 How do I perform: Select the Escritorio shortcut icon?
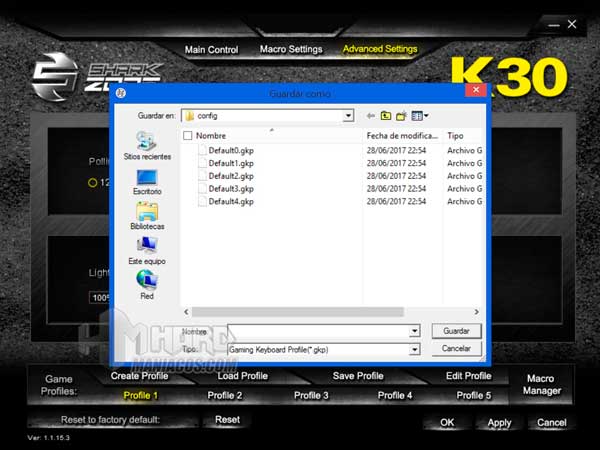pyautogui.click(x=147, y=178)
